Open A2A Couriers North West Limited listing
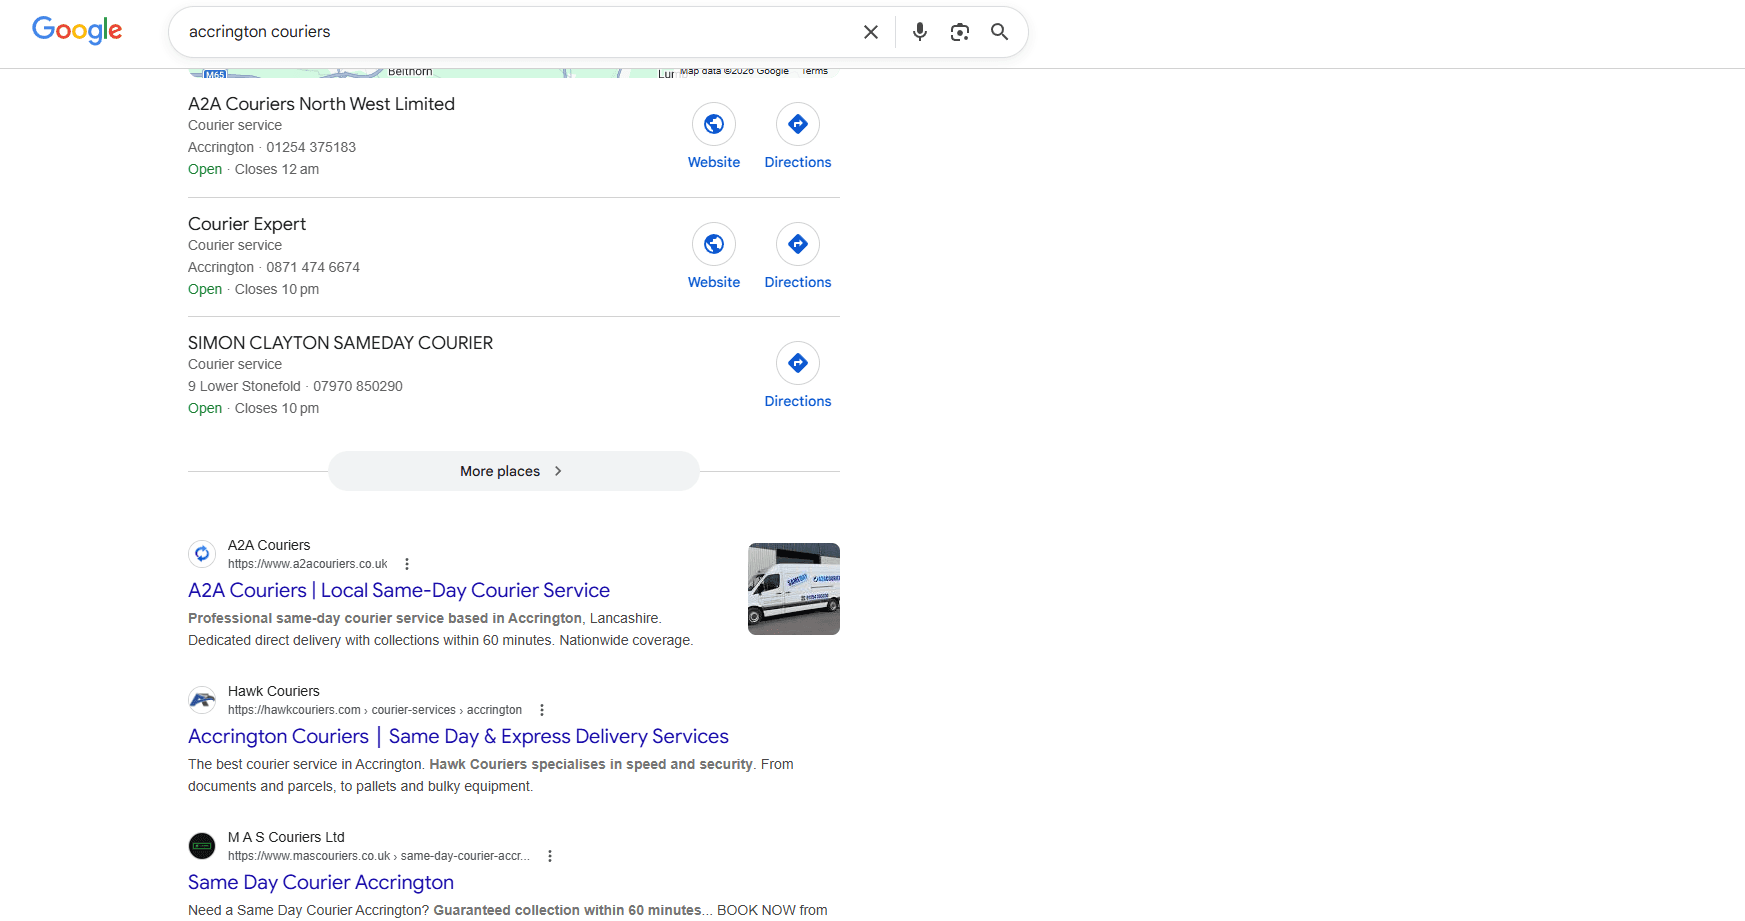Screen dimensions: 1745x921 click(321, 104)
